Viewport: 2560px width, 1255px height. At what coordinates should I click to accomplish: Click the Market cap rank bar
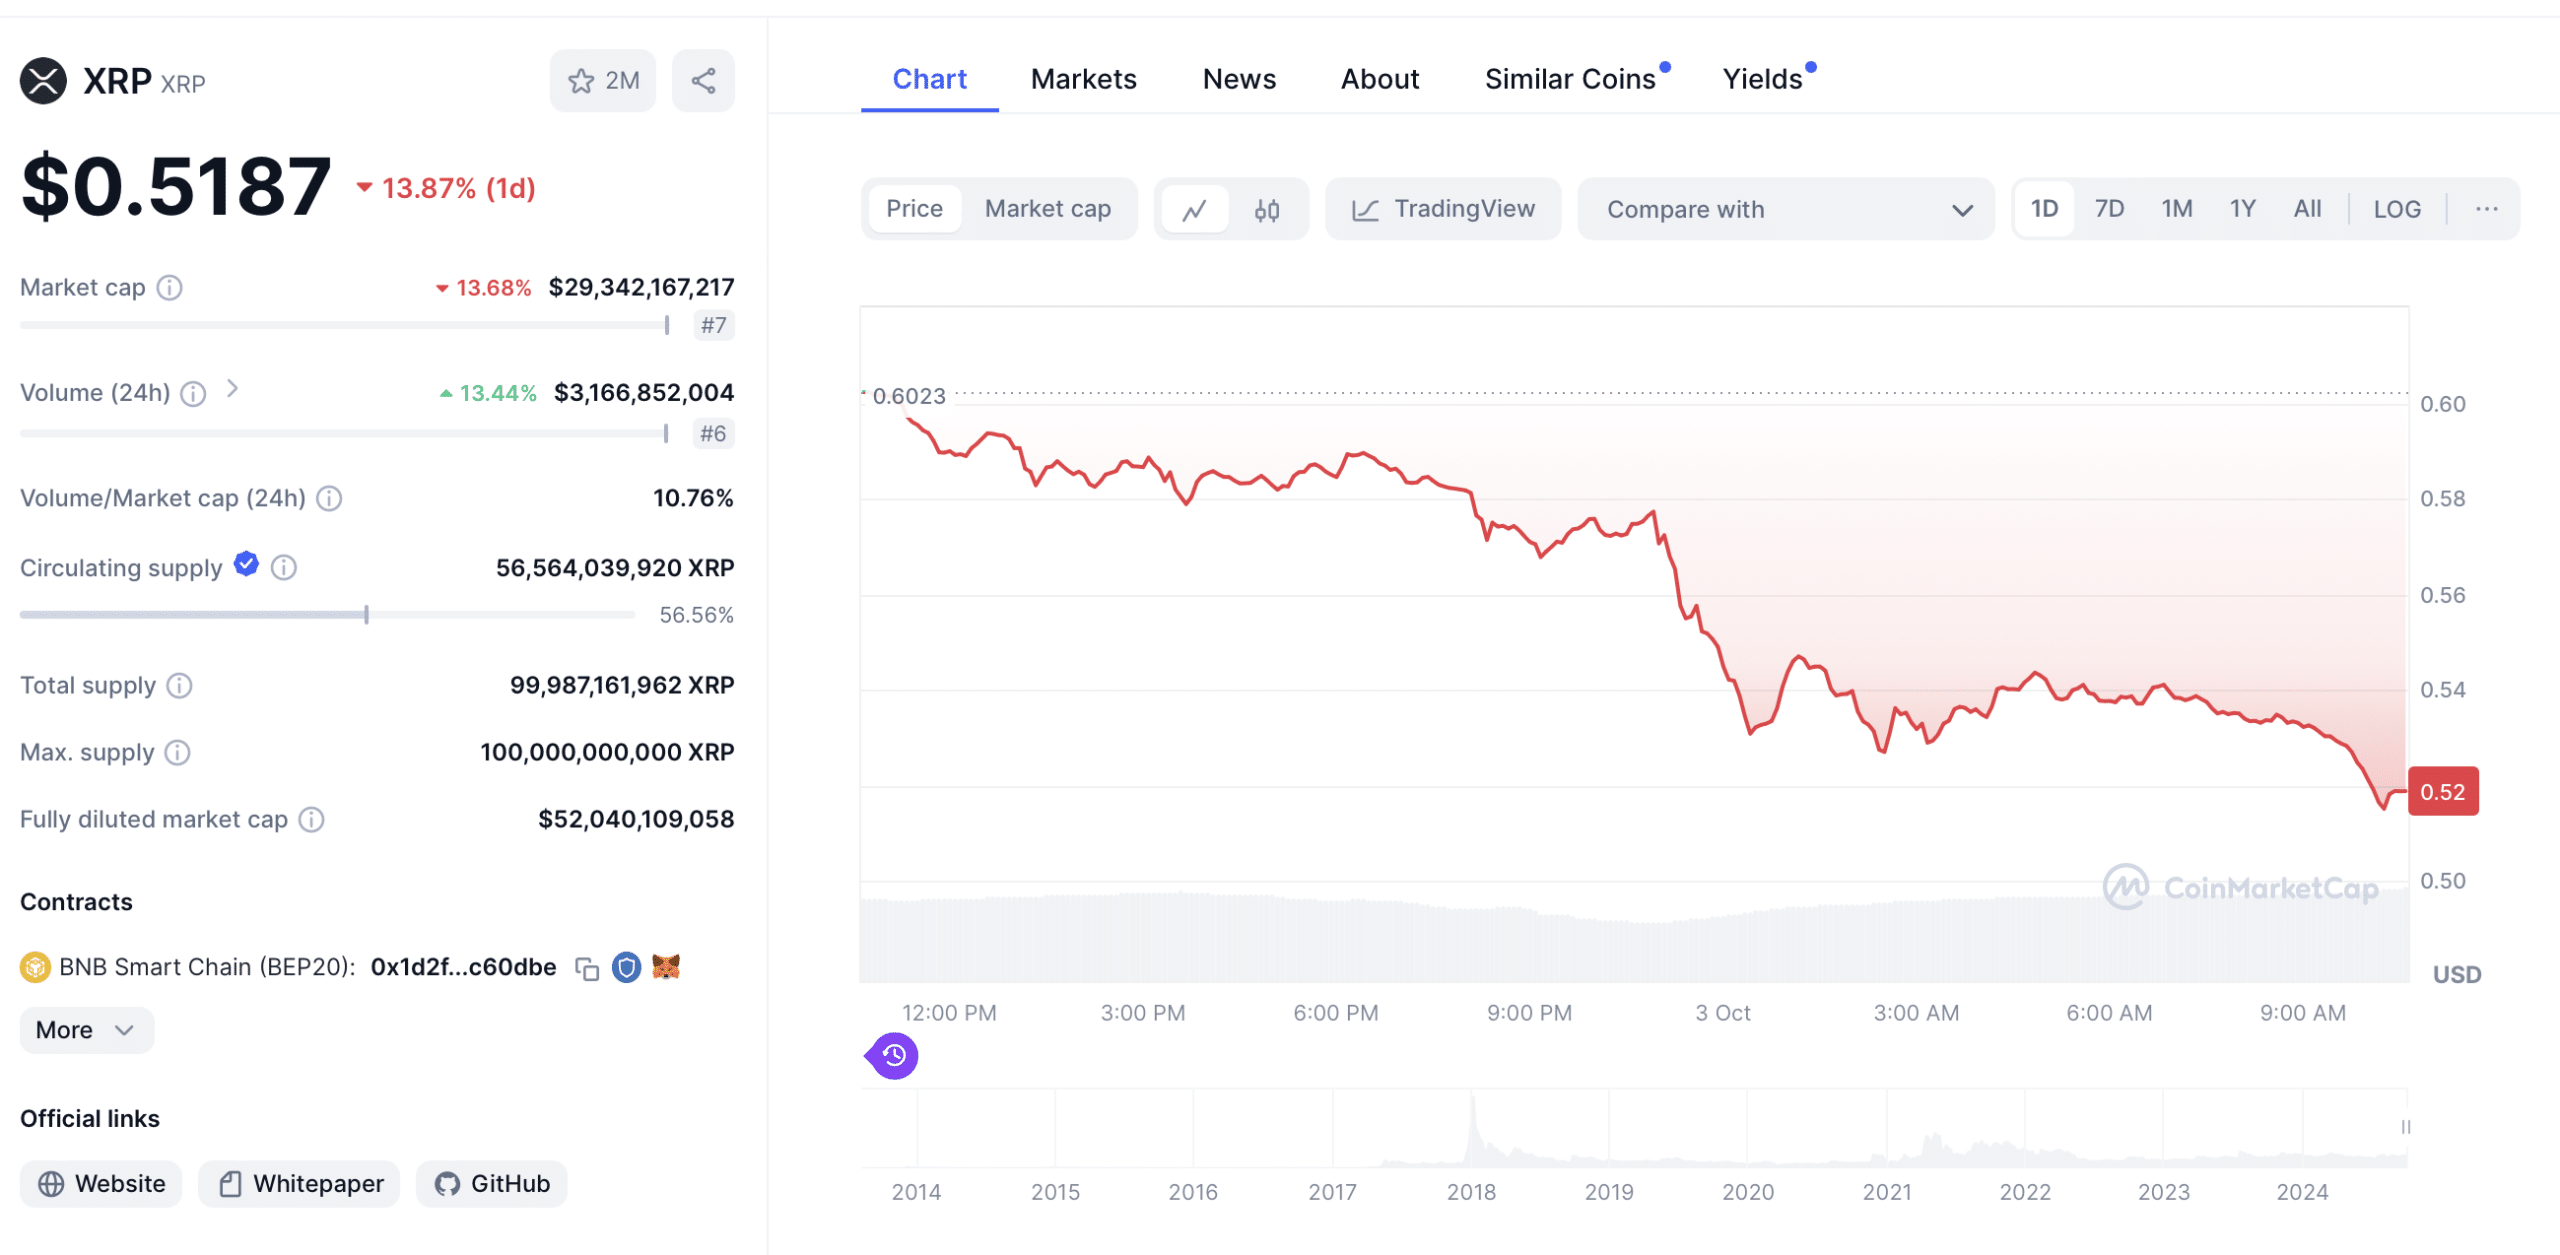[x=344, y=325]
